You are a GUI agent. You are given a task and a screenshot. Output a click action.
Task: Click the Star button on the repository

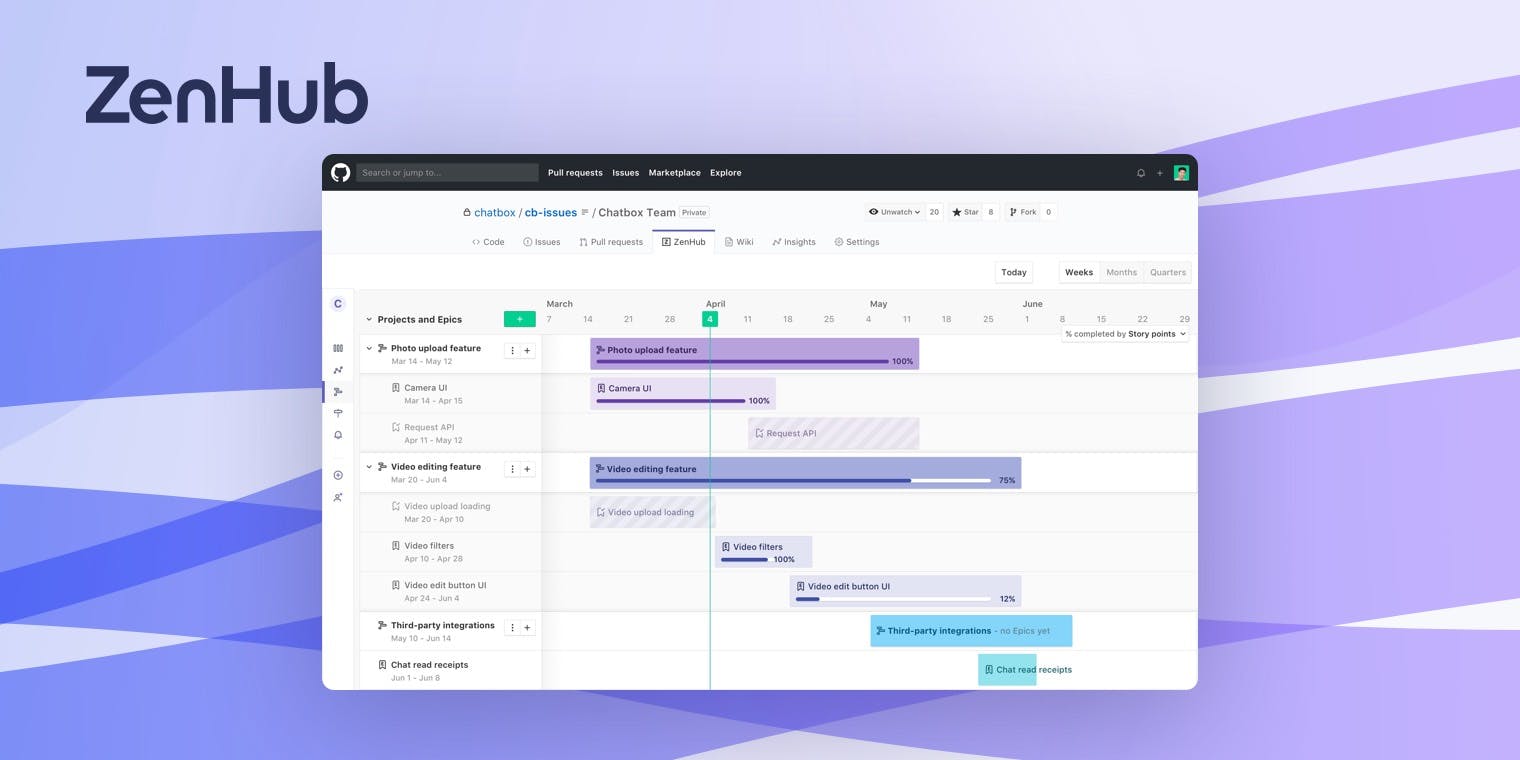click(x=965, y=212)
